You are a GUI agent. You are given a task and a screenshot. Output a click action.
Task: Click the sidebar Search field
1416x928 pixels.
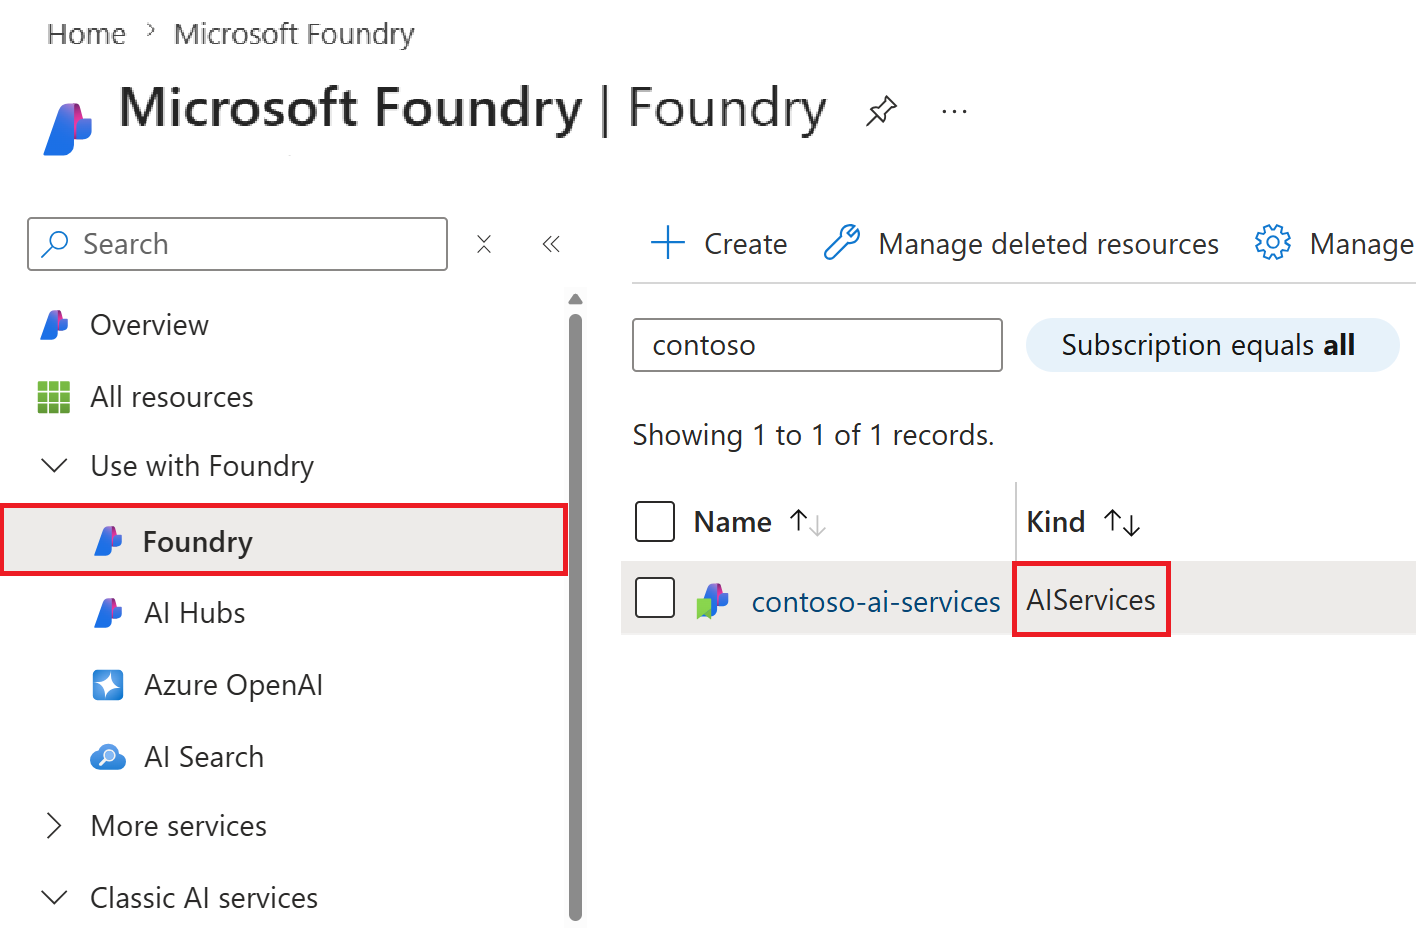(237, 244)
